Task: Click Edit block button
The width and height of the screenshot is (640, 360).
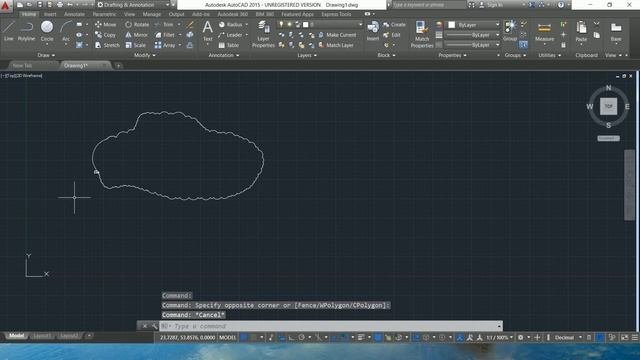Action: 392,35
